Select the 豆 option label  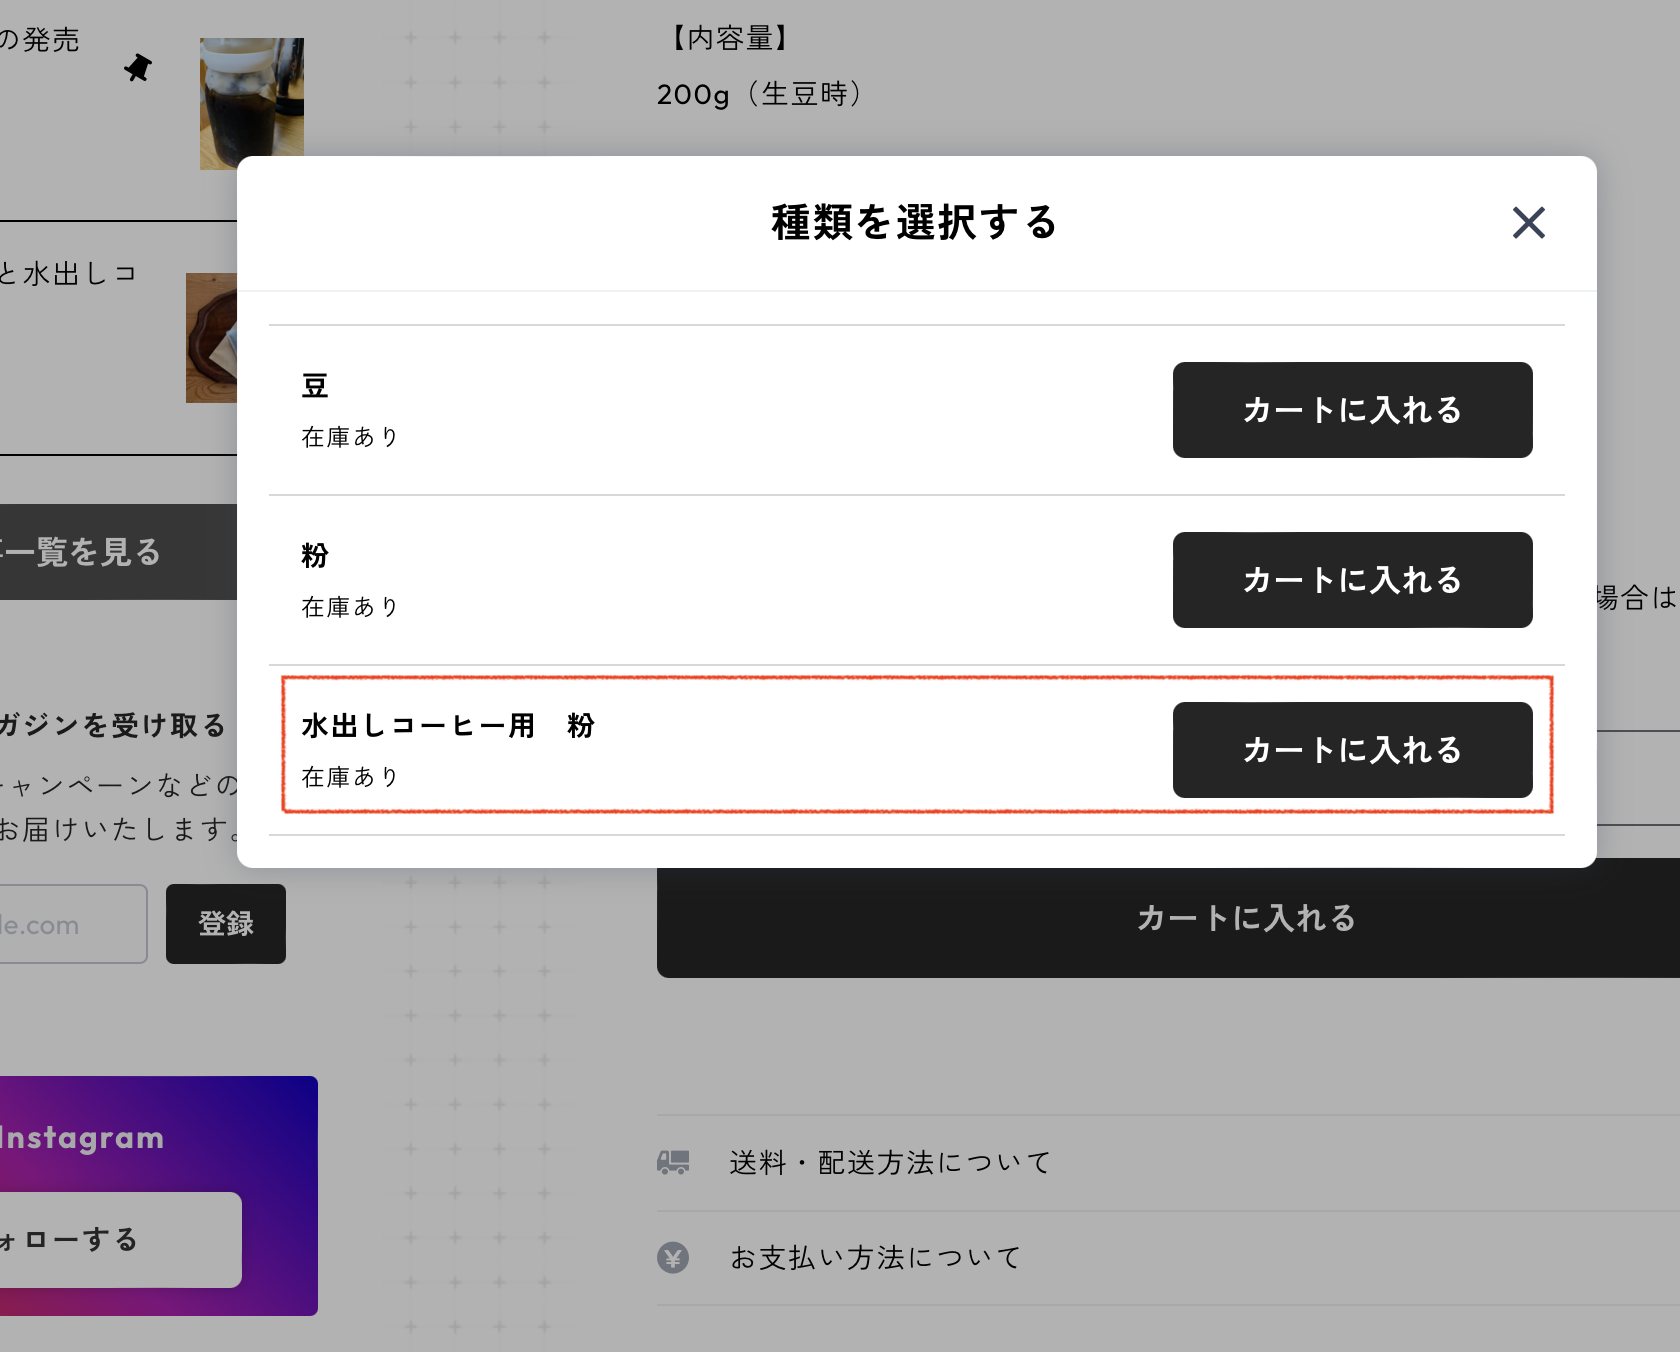pyautogui.click(x=315, y=386)
